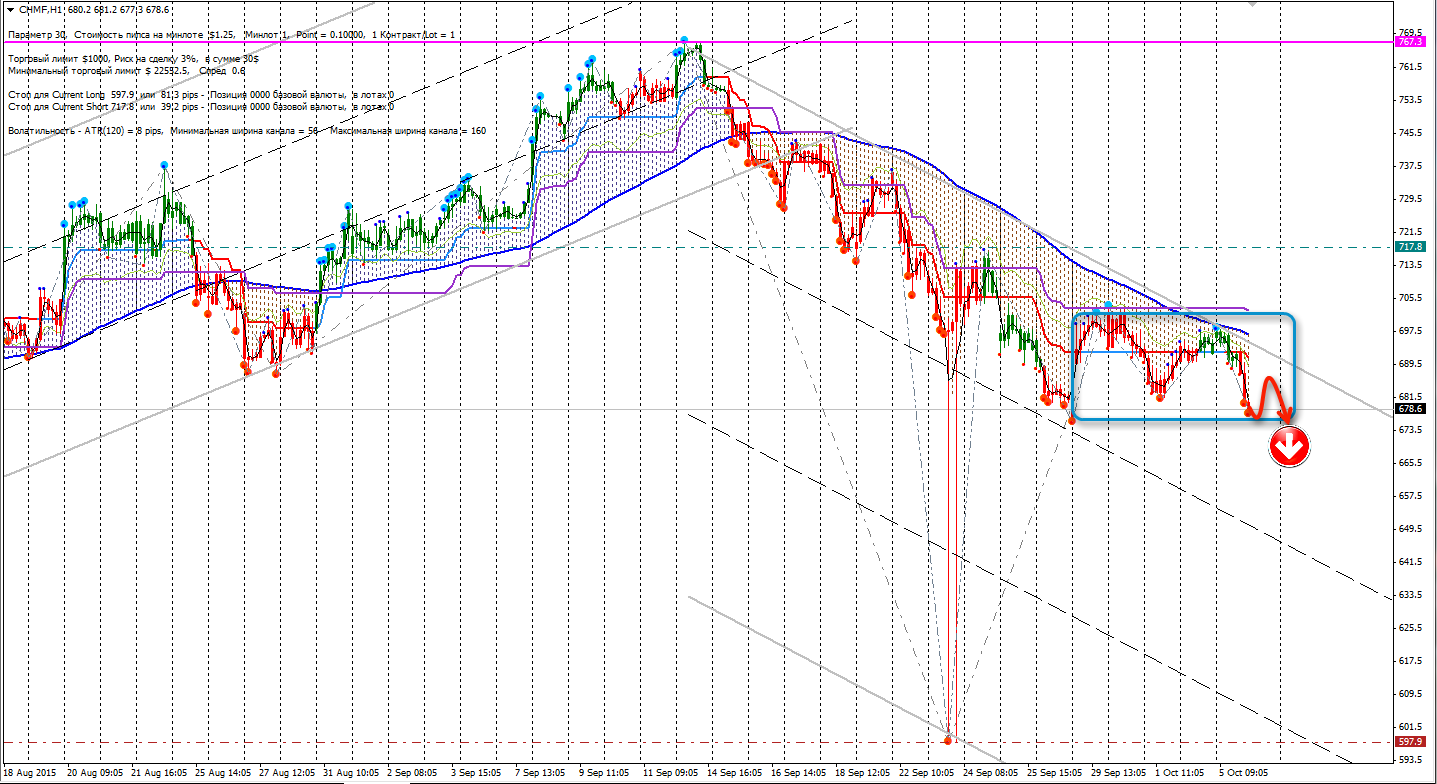Click the 593.5 price scale label
Image resolution: width=1437 pixels, height=784 pixels.
pos(1410,760)
